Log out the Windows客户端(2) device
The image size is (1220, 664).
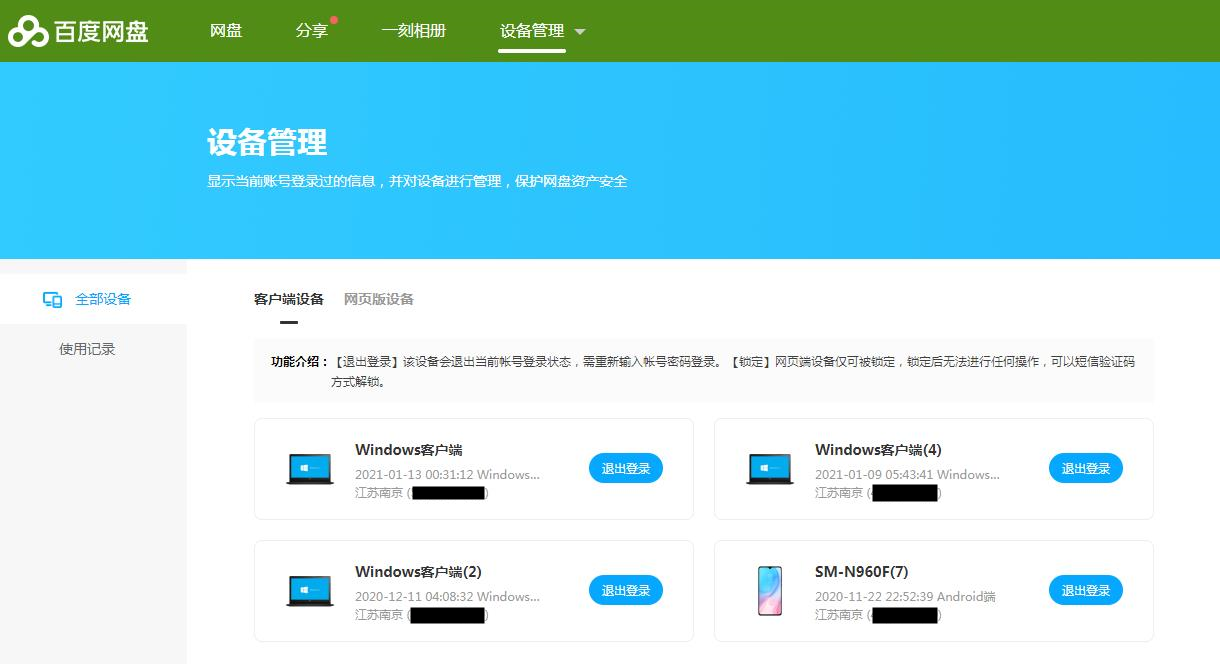pos(626,590)
